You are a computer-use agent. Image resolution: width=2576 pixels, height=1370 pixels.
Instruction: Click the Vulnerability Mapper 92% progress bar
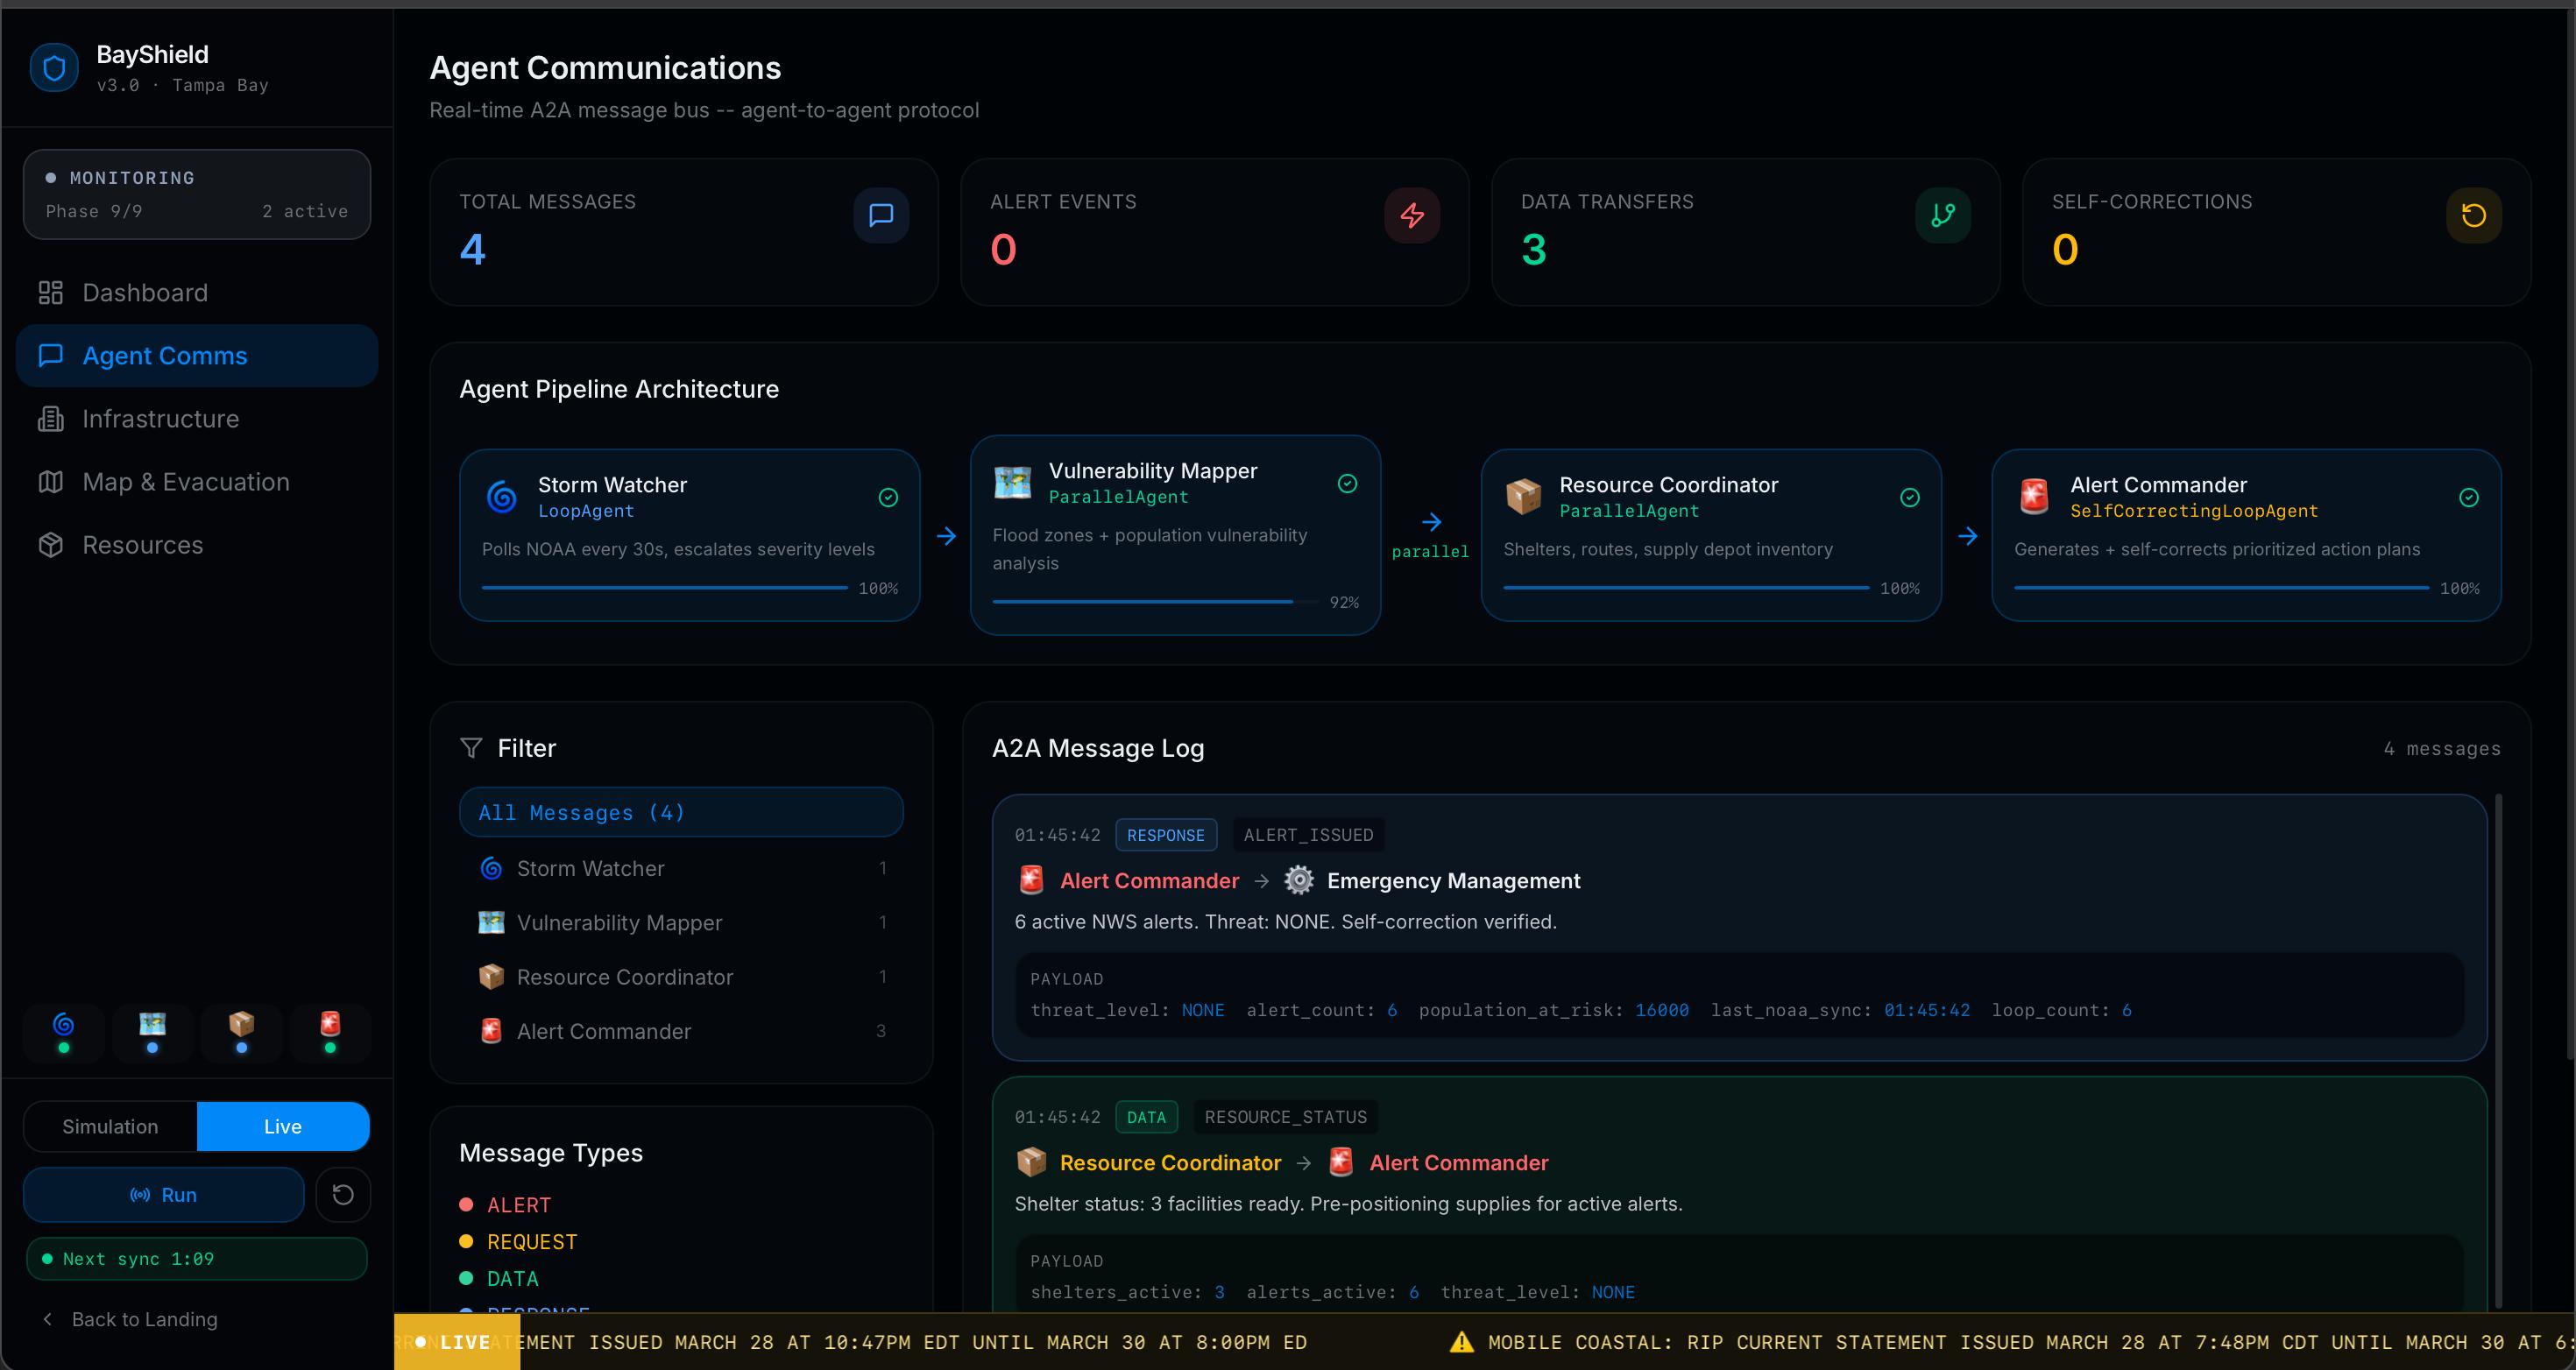[1155, 602]
